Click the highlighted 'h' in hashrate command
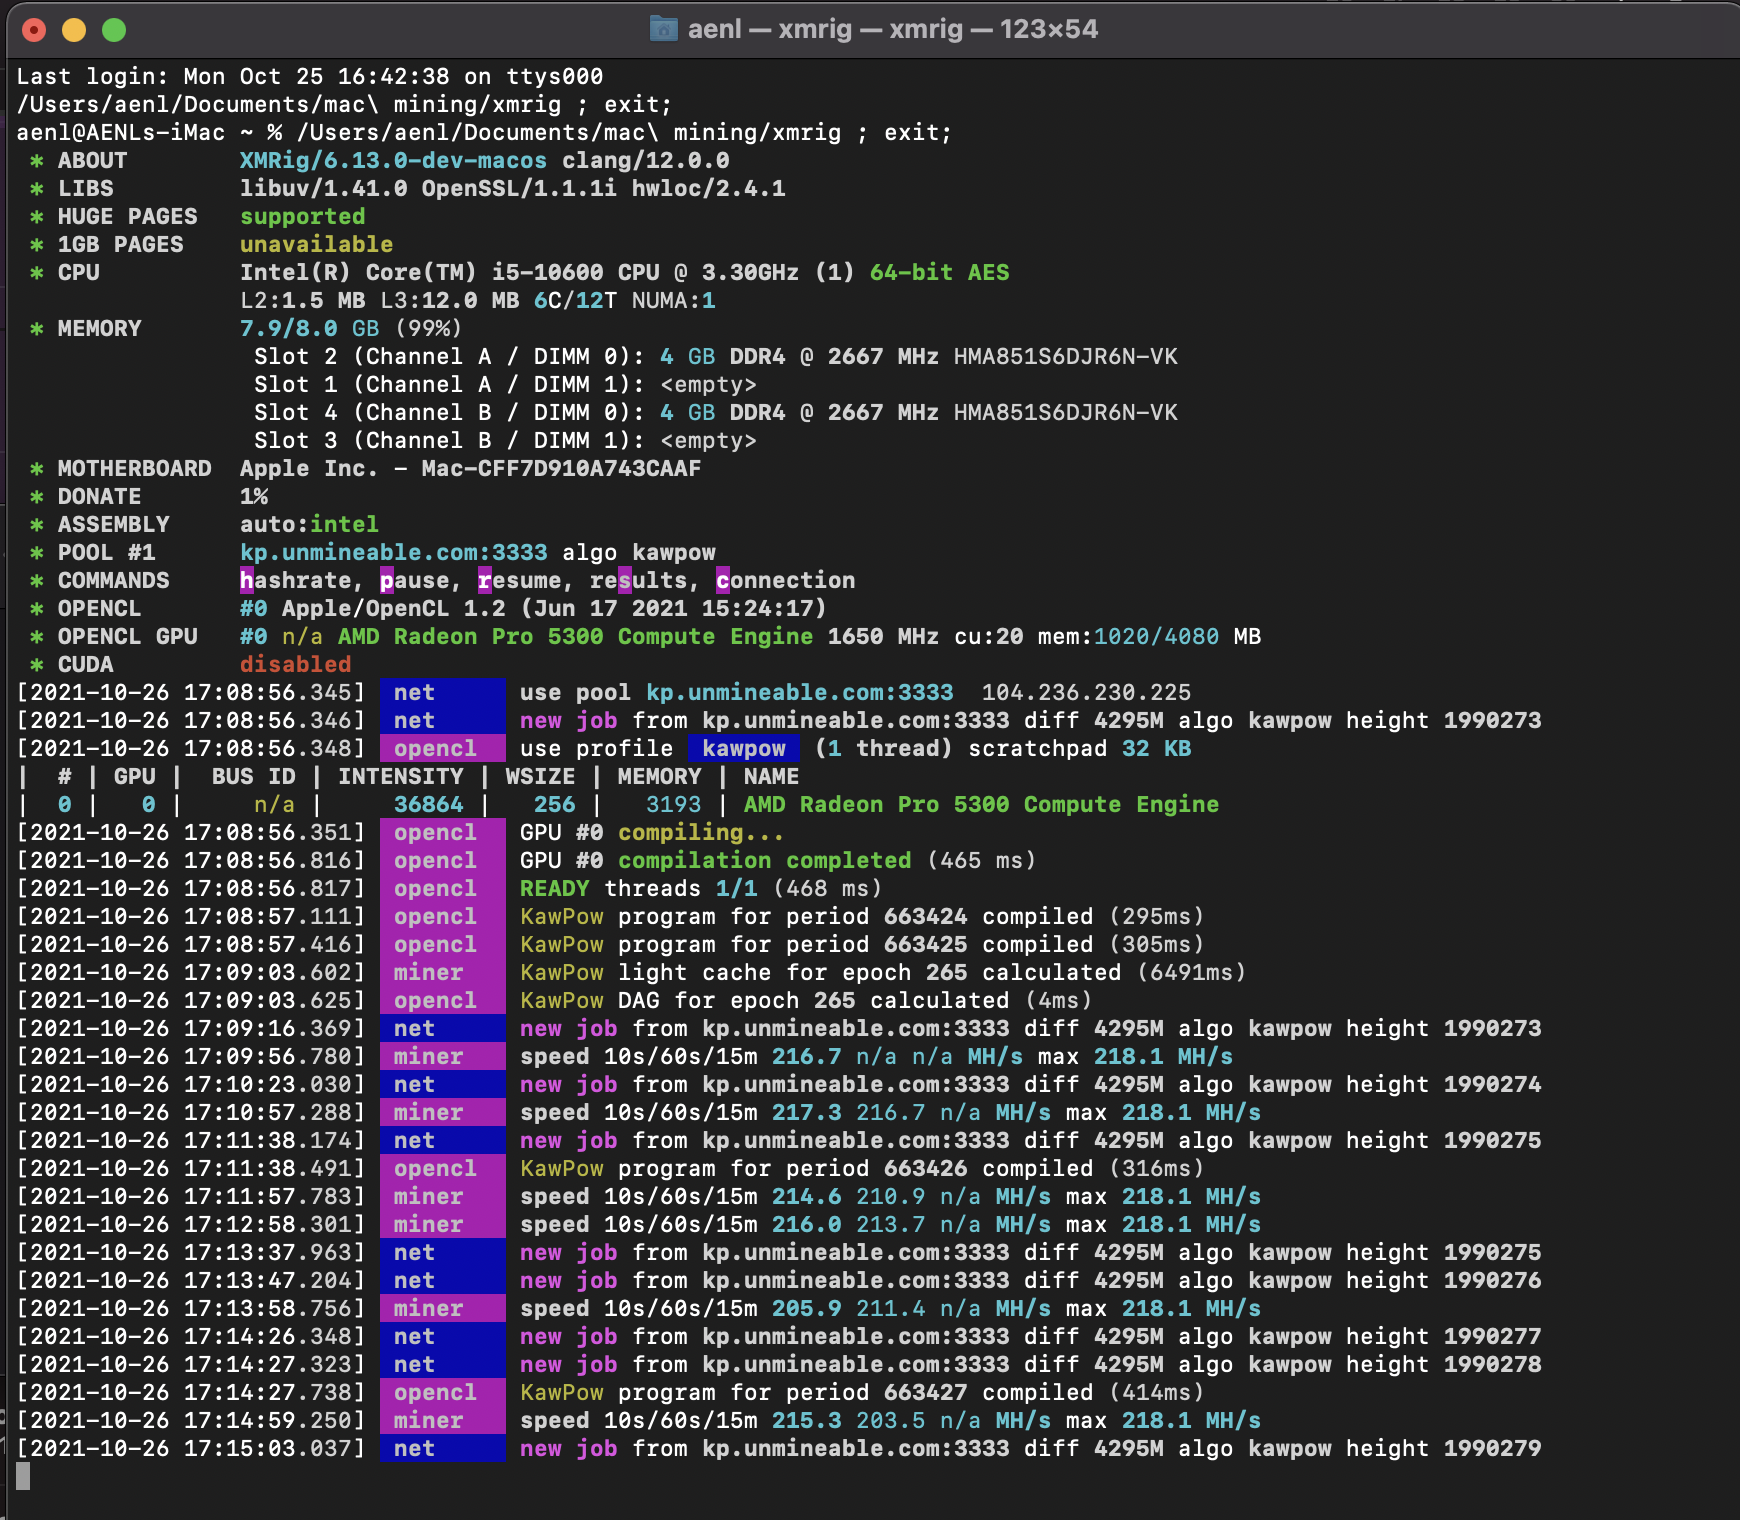The image size is (1740, 1520). click(246, 580)
